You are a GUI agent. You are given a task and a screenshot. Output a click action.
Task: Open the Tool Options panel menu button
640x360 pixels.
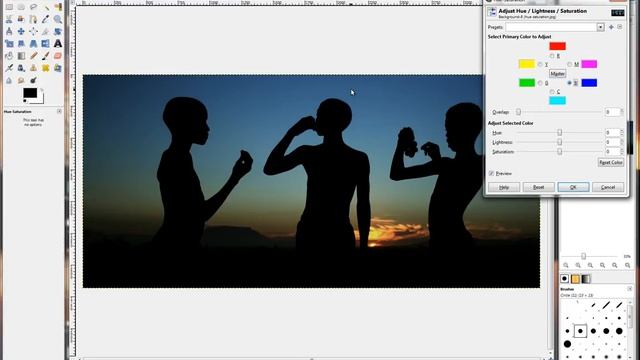point(59,111)
